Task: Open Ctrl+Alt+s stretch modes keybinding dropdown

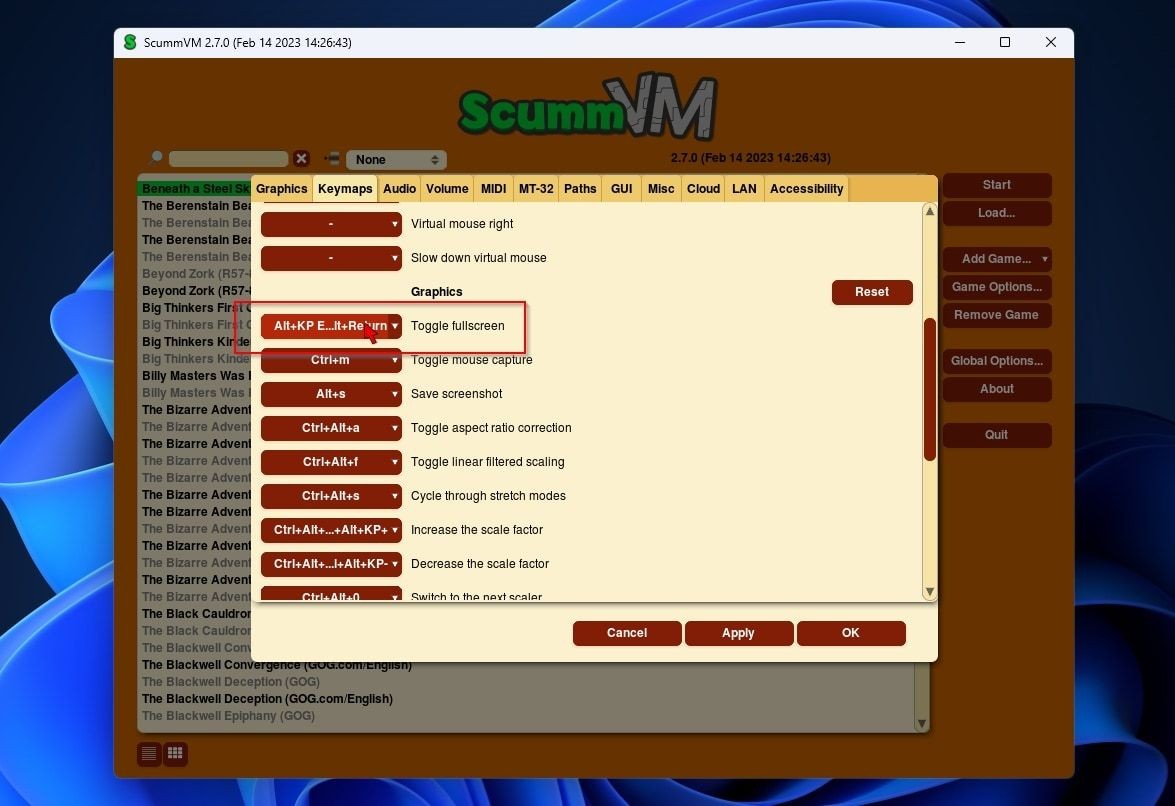Action: pyautogui.click(x=331, y=496)
